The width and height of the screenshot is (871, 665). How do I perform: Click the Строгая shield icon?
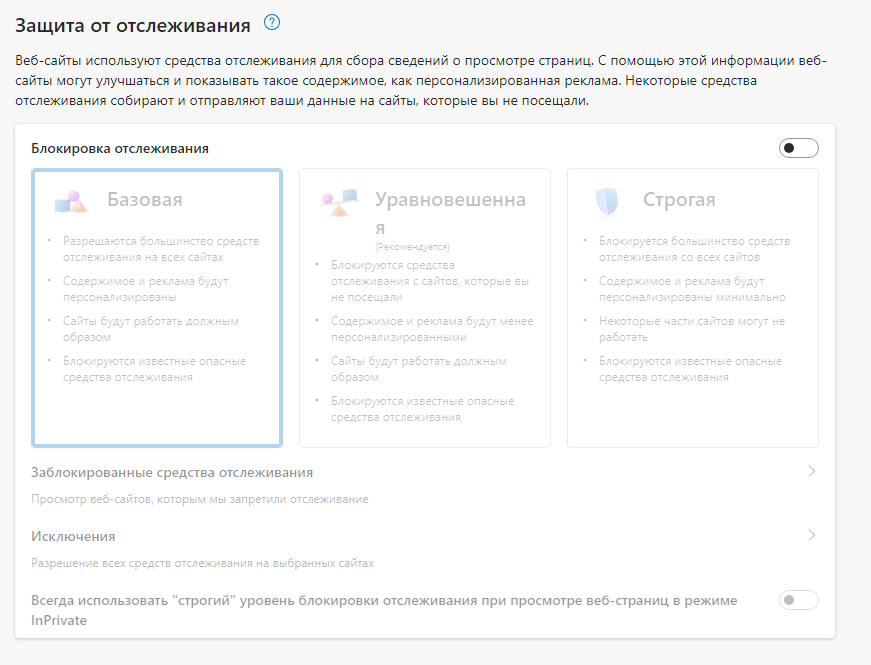pyautogui.click(x=606, y=201)
